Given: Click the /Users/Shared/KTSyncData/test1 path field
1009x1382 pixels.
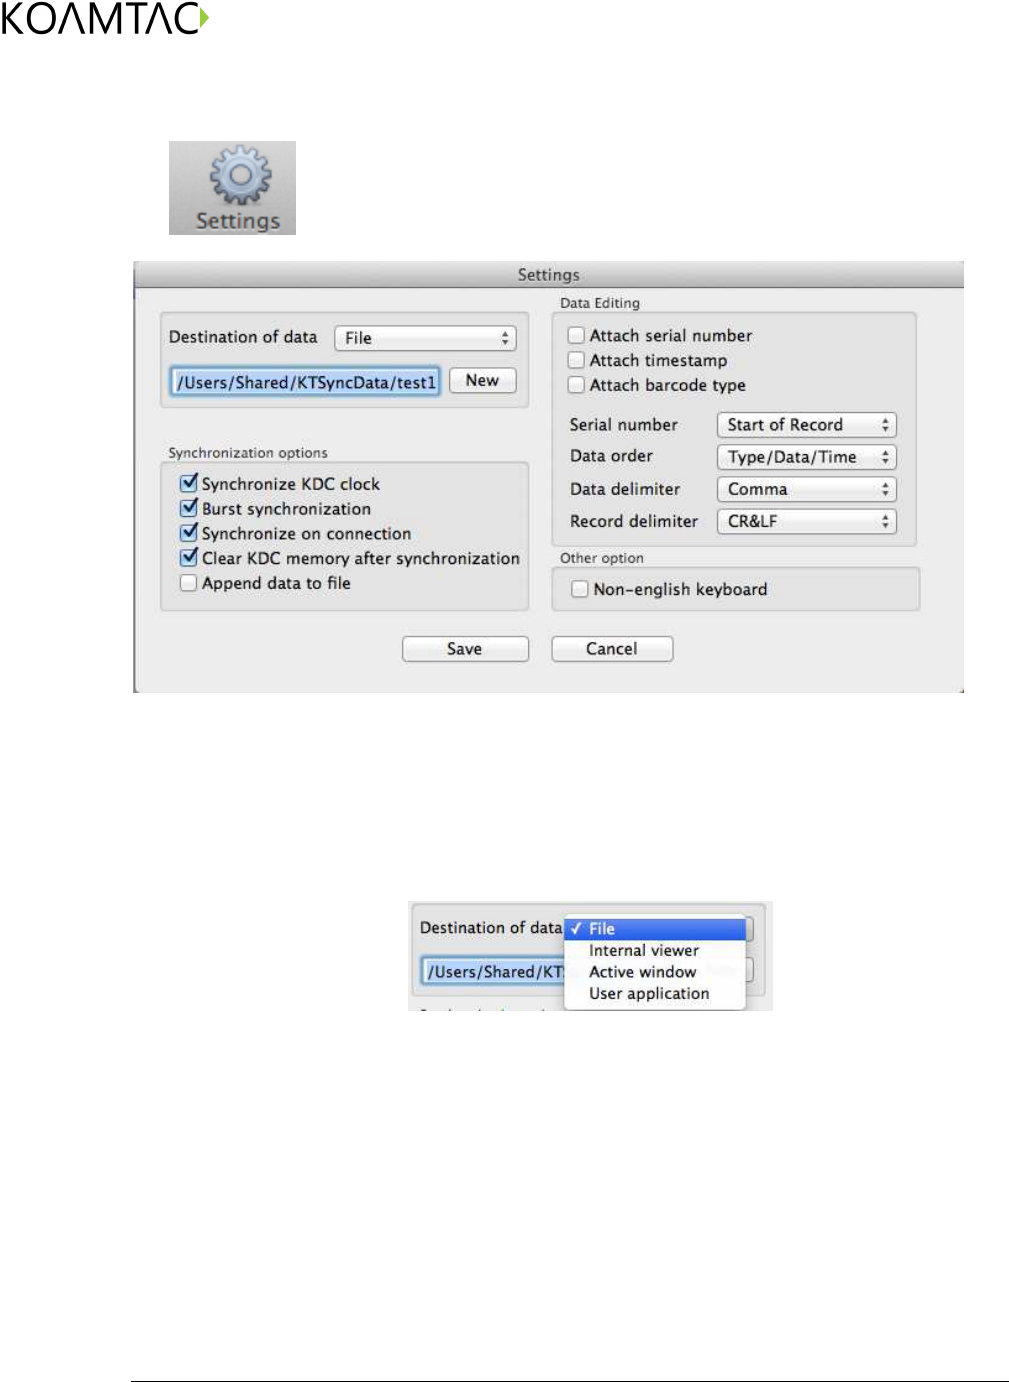Looking at the screenshot, I should (x=305, y=382).
